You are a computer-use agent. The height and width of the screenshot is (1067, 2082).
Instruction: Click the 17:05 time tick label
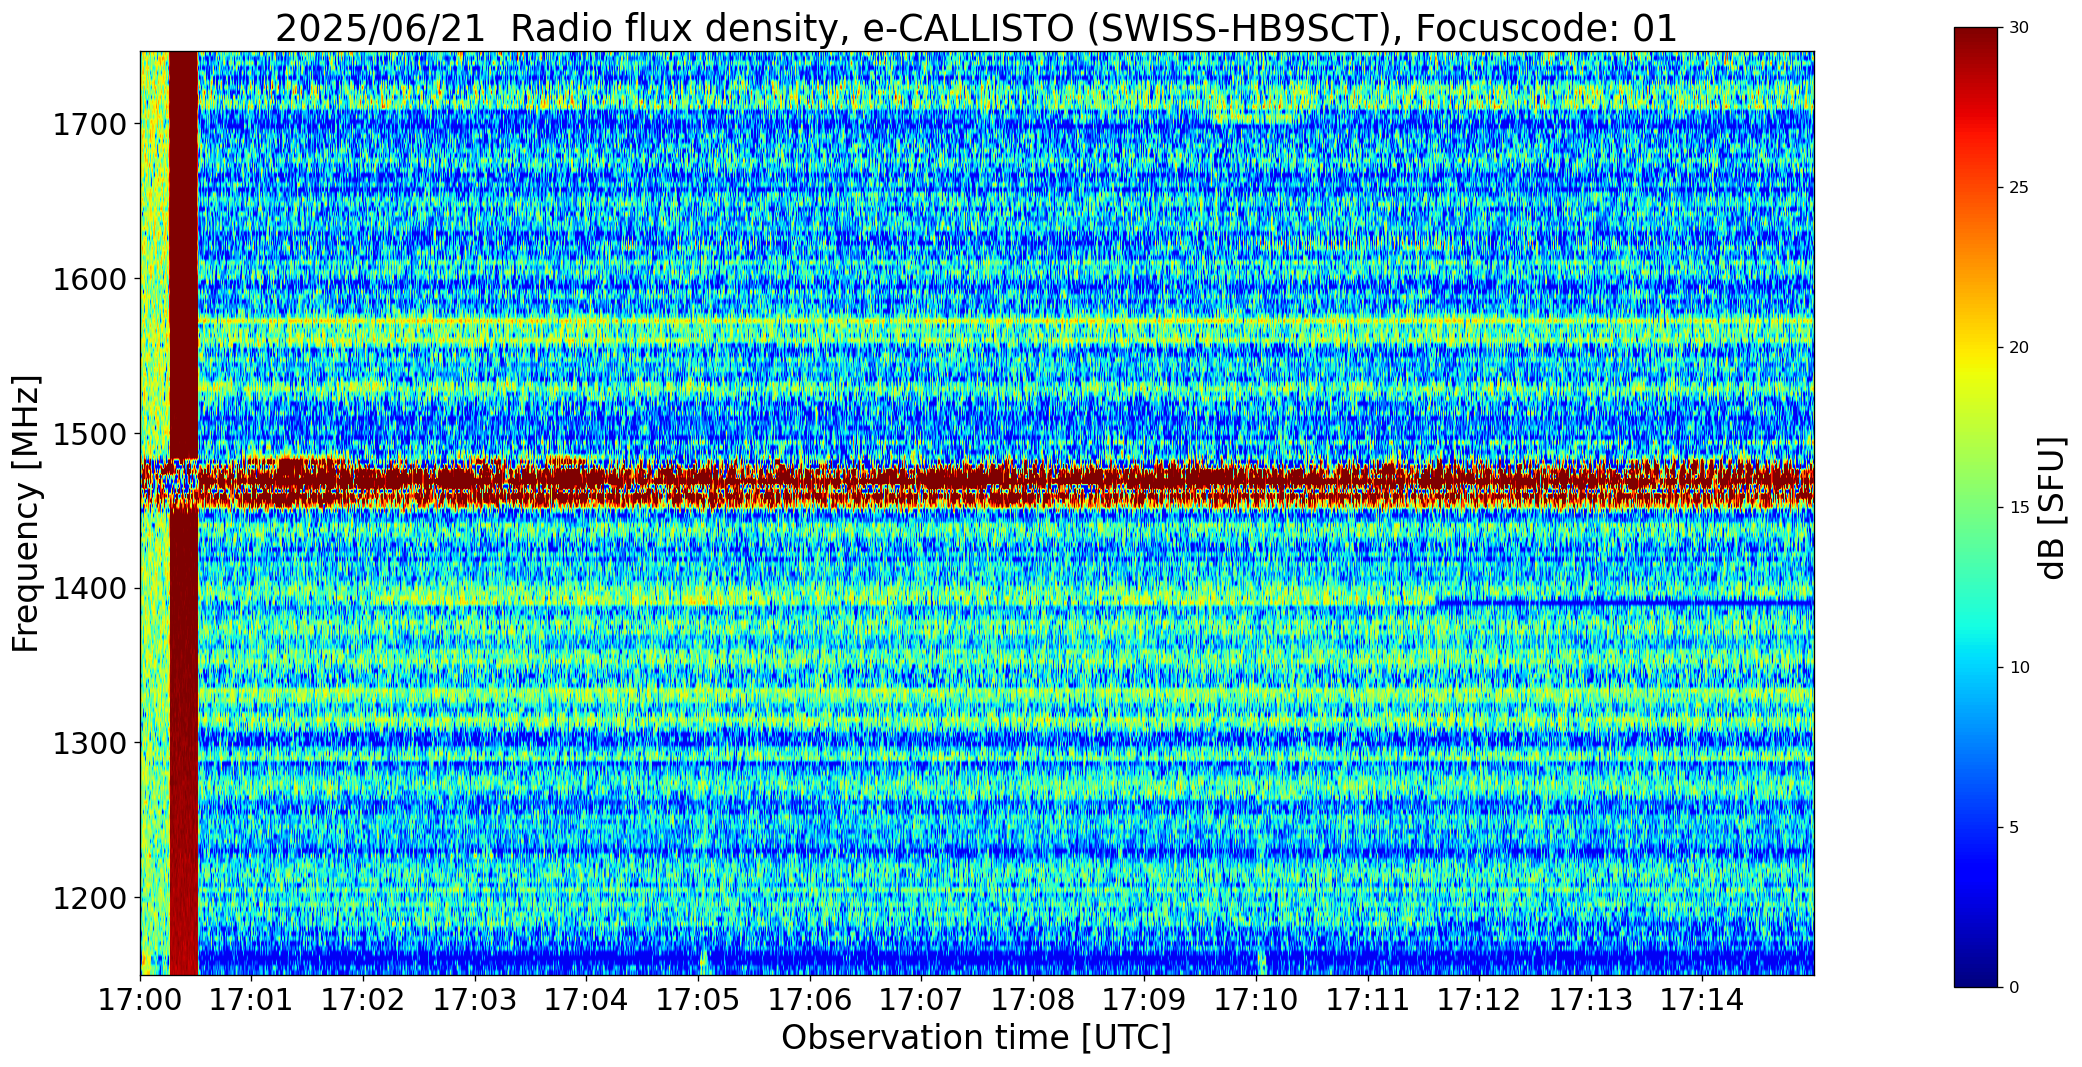click(698, 1000)
